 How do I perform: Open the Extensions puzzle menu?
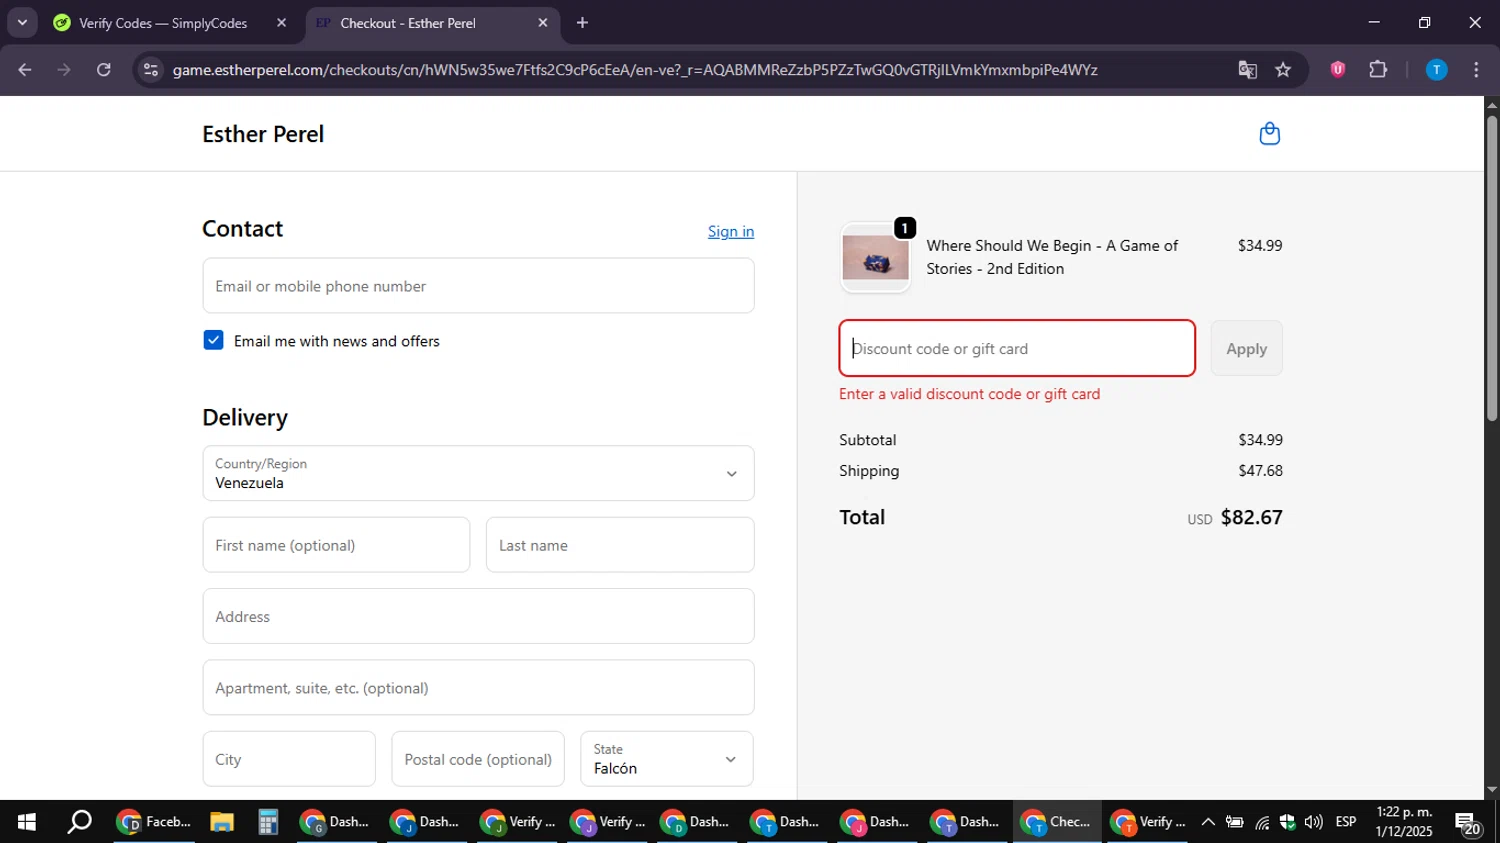tap(1378, 70)
